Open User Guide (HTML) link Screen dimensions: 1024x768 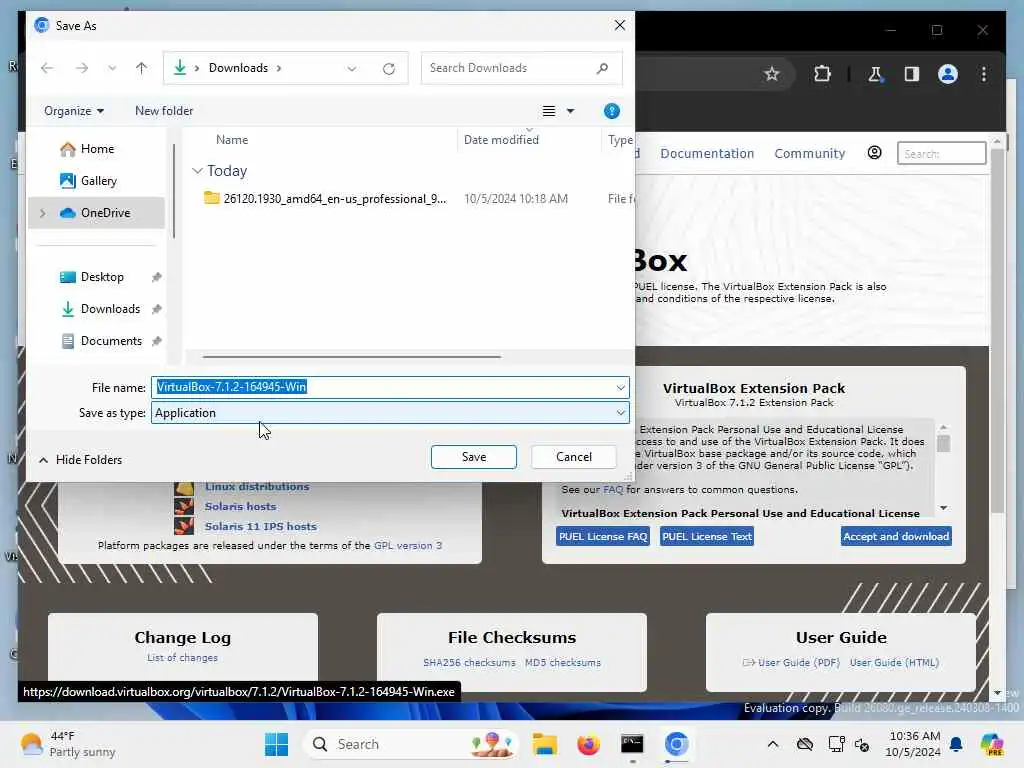coord(893,663)
